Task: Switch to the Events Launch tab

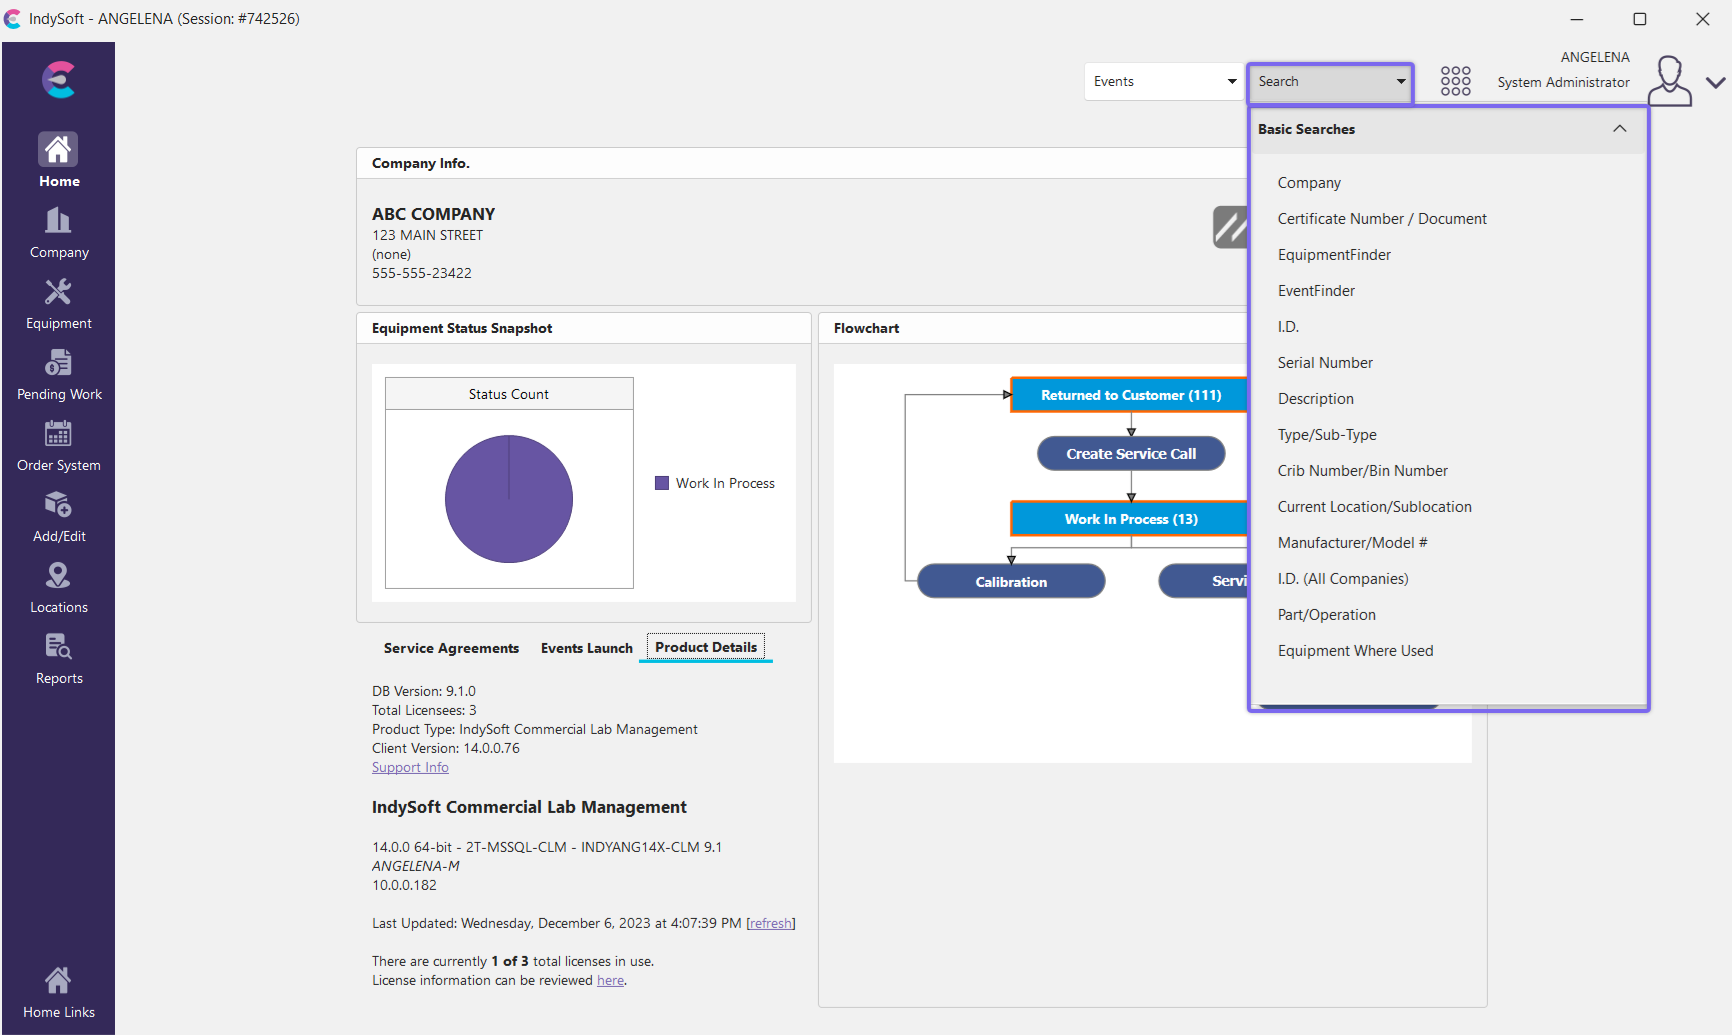Action: click(586, 648)
